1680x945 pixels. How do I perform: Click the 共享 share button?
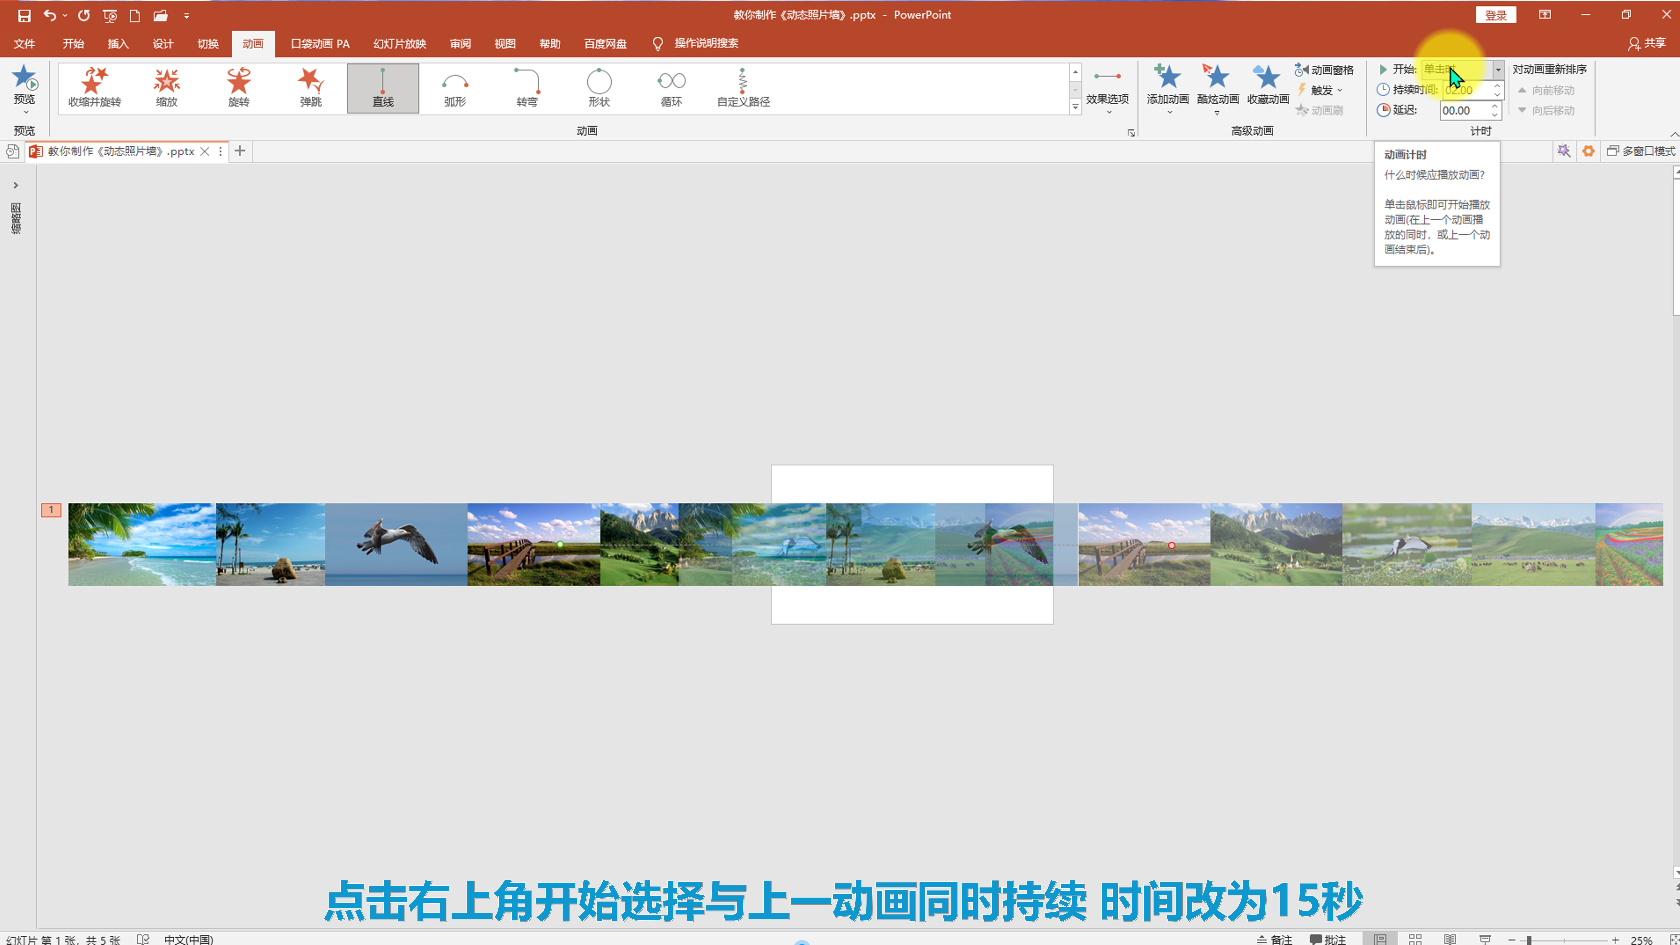click(1647, 44)
